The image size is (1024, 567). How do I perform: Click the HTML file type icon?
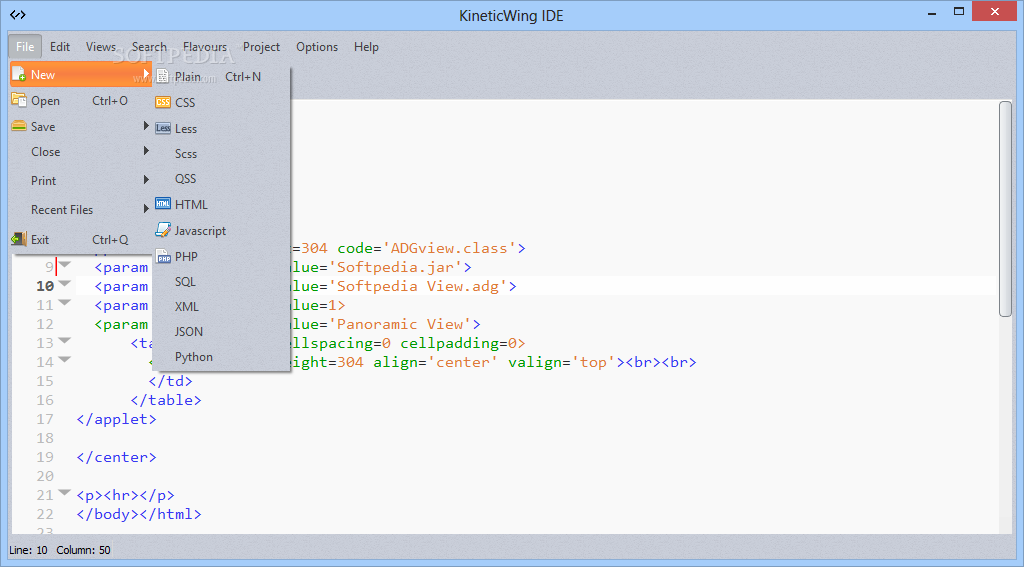pos(163,204)
